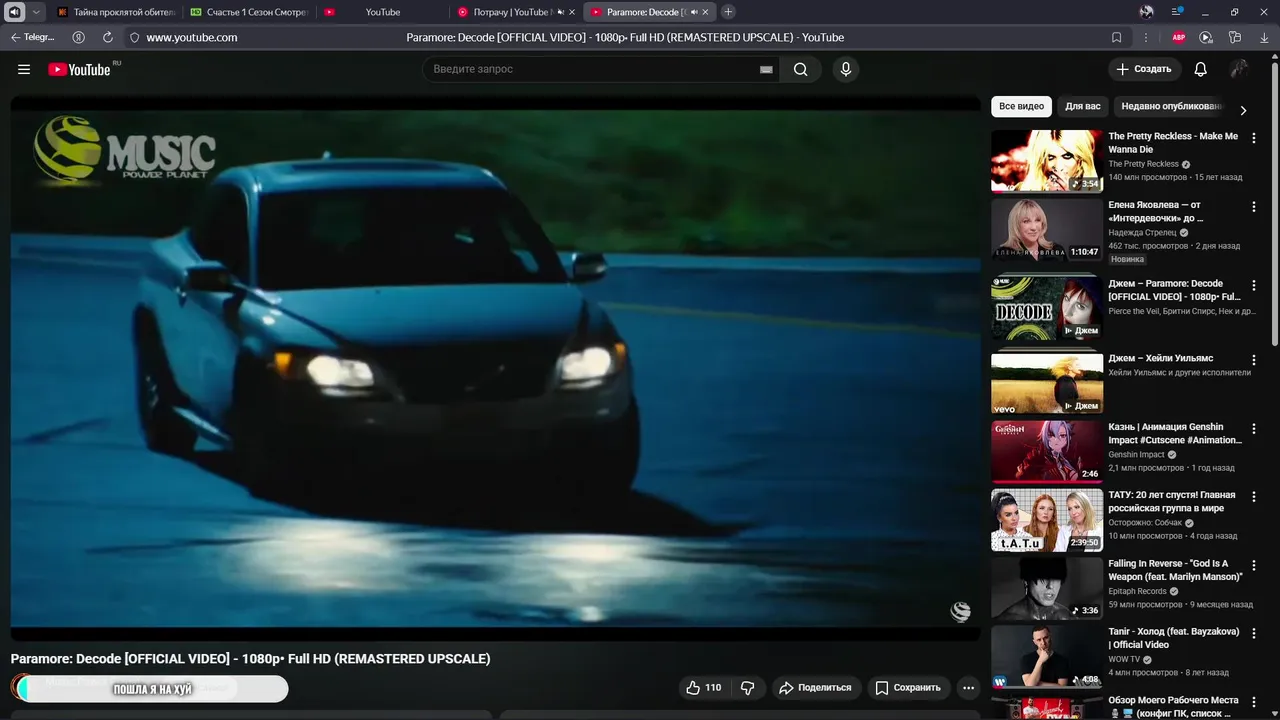
Task: Open address bar three-dot page options
Action: pyautogui.click(x=1146, y=37)
